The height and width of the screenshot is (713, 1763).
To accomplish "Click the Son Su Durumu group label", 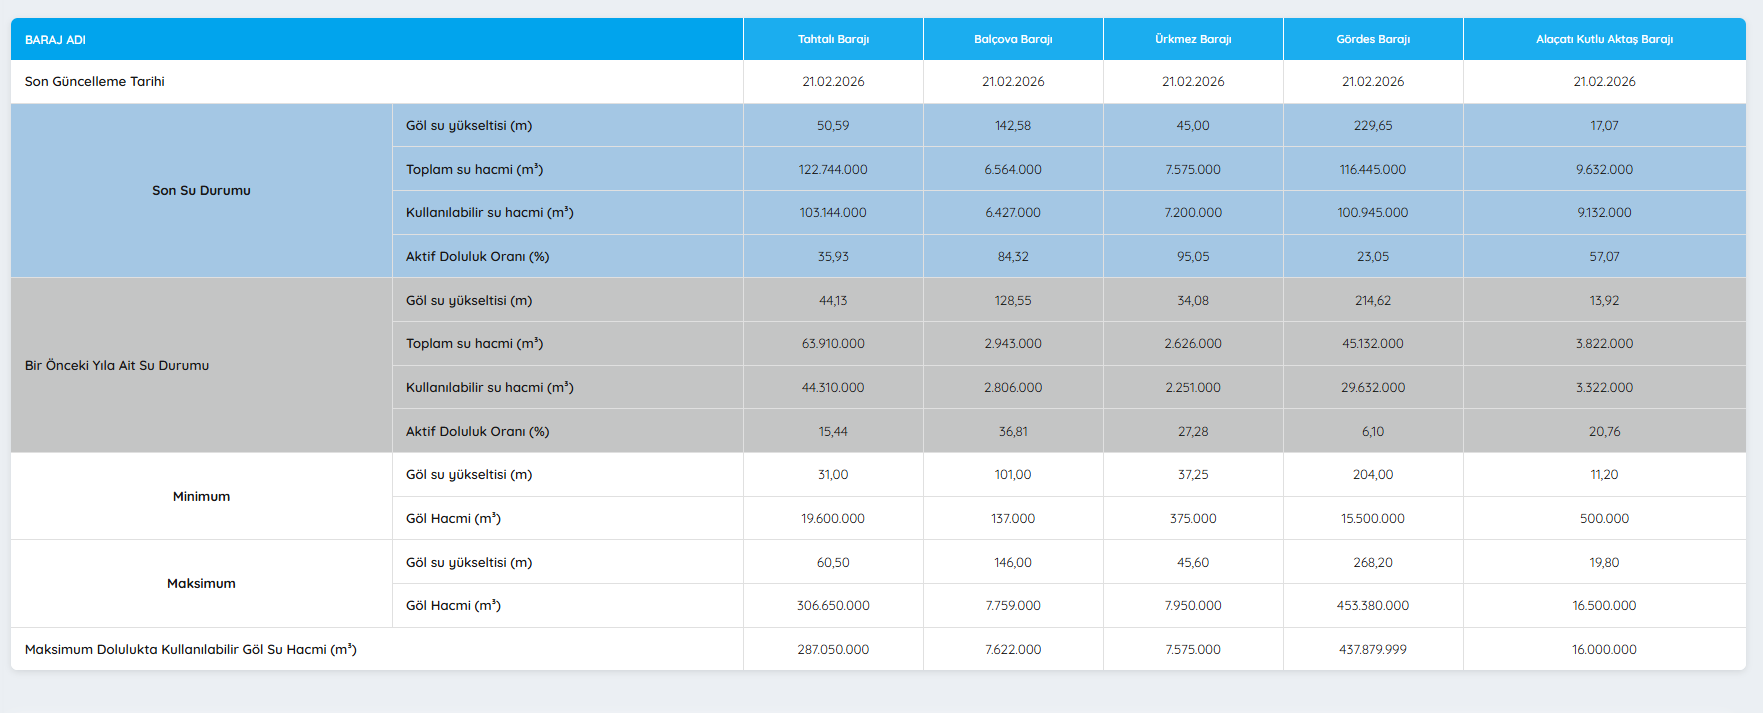I will [201, 191].
